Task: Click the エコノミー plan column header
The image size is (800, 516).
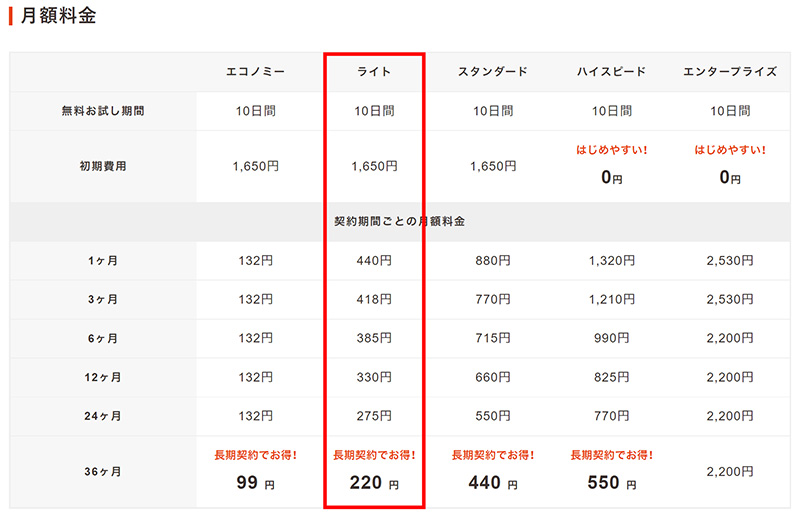Action: [255, 72]
